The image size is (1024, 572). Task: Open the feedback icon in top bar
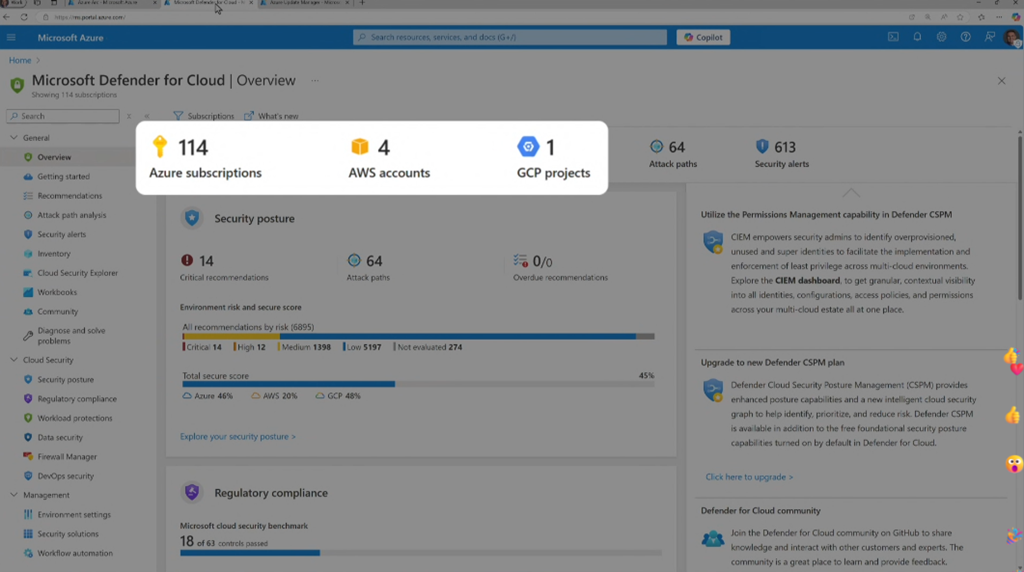(x=989, y=37)
